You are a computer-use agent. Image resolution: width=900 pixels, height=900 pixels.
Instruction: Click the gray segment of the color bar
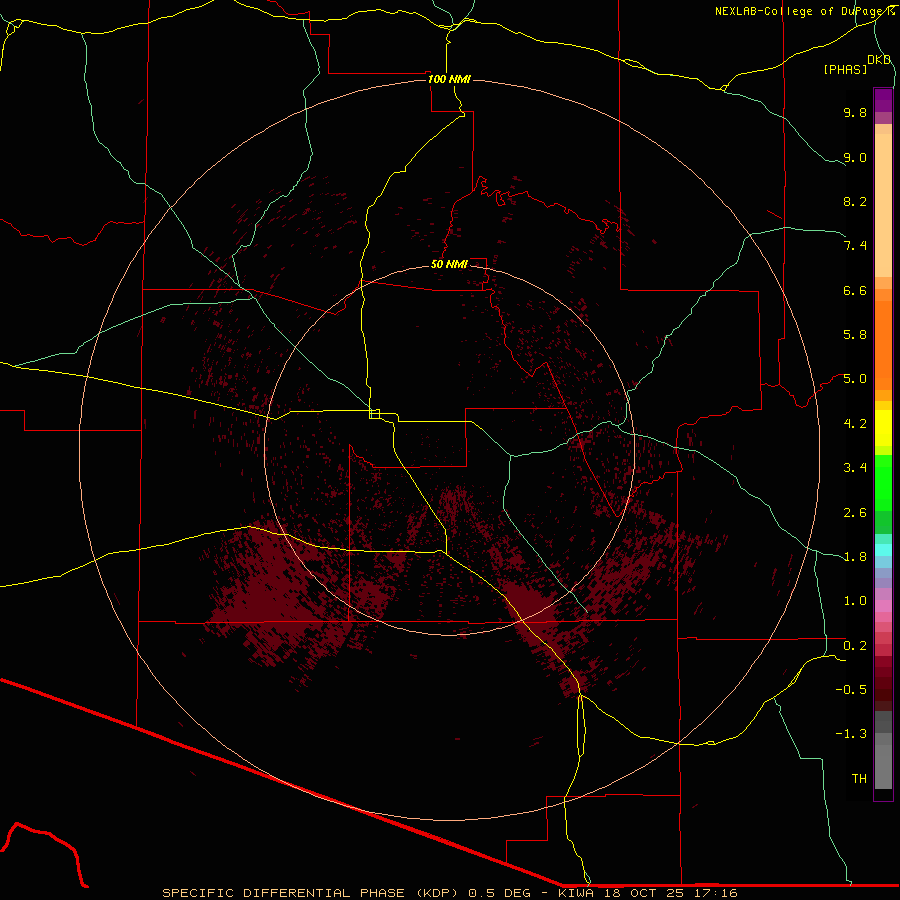tap(883, 751)
